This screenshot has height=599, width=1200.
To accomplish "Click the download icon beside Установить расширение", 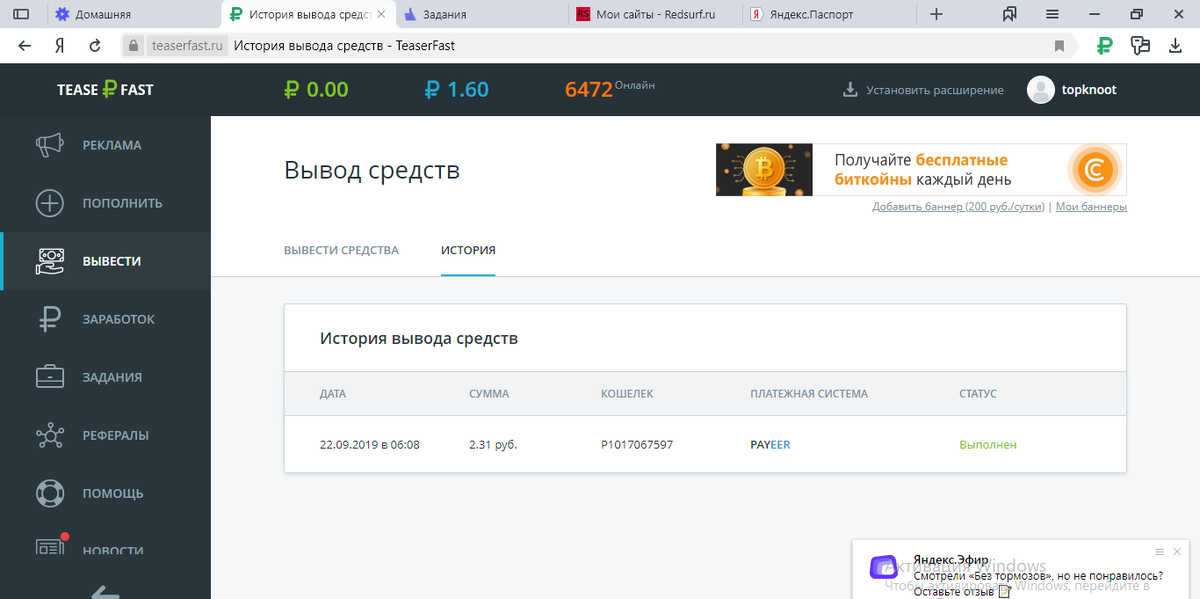I will coord(850,89).
